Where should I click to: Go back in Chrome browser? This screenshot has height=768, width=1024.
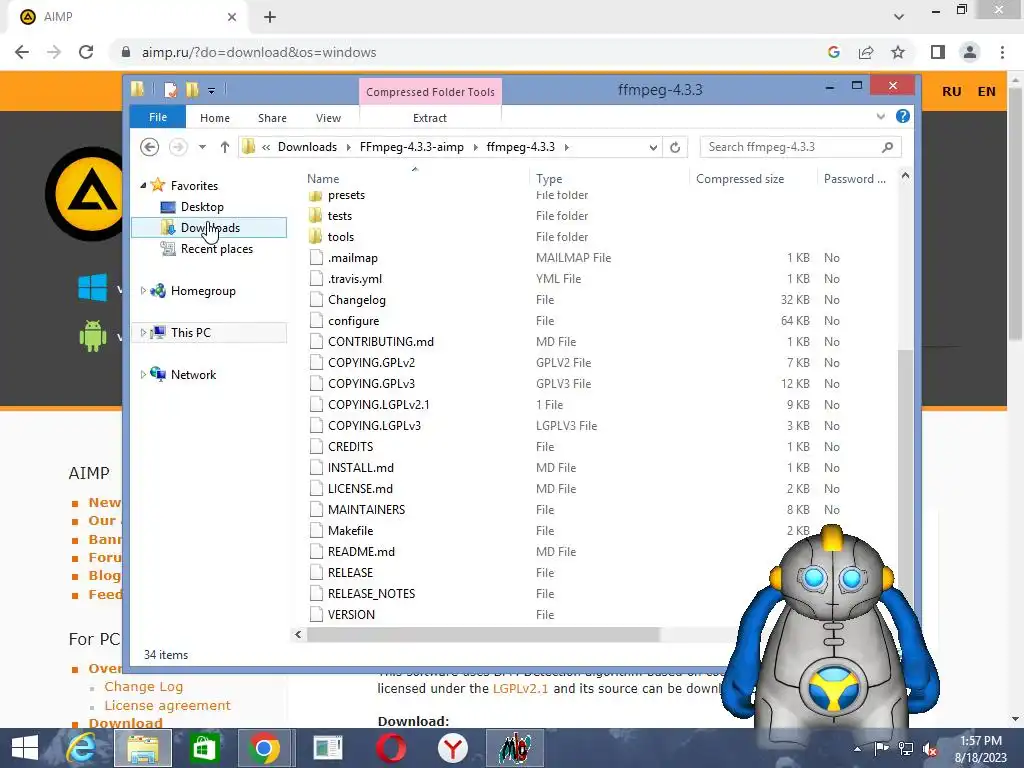pos(22,52)
